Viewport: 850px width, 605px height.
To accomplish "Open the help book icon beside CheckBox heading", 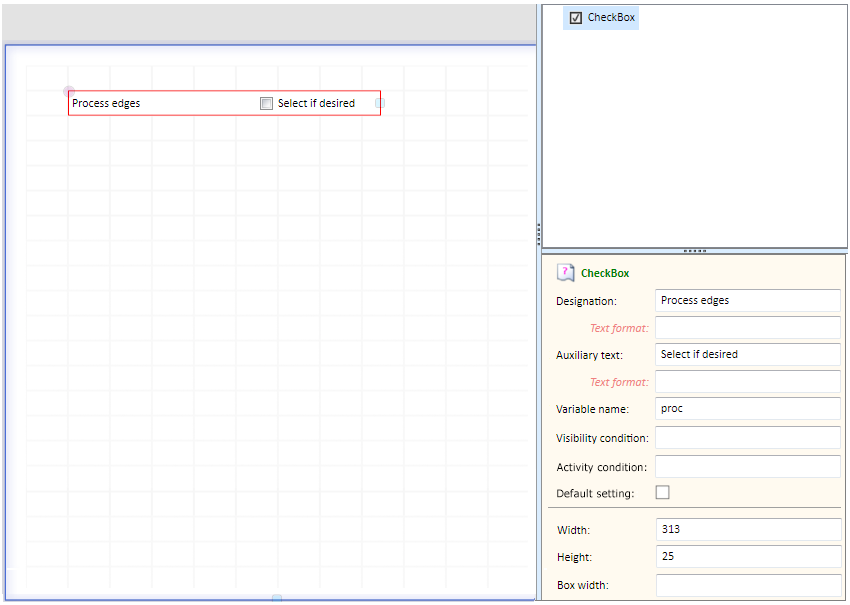I will point(565,272).
